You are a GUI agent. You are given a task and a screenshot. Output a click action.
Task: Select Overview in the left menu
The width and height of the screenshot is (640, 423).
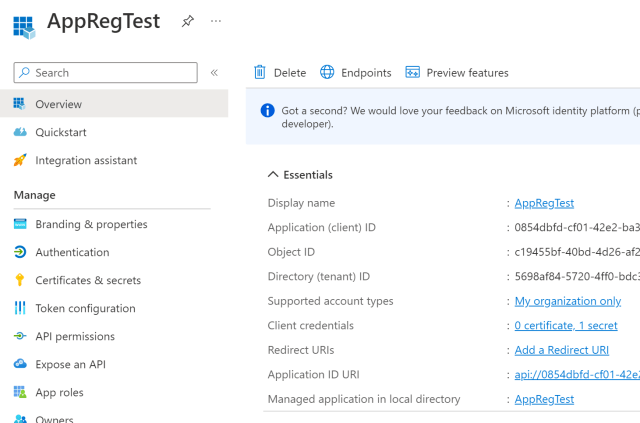58,104
